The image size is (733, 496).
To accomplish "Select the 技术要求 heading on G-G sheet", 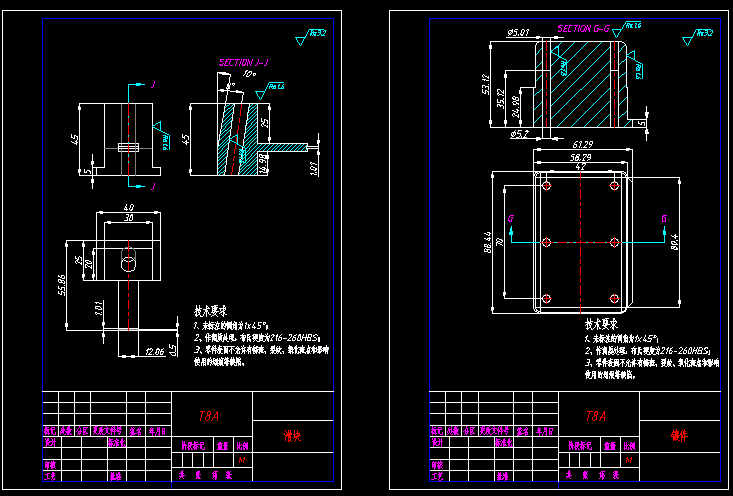I will click(601, 324).
